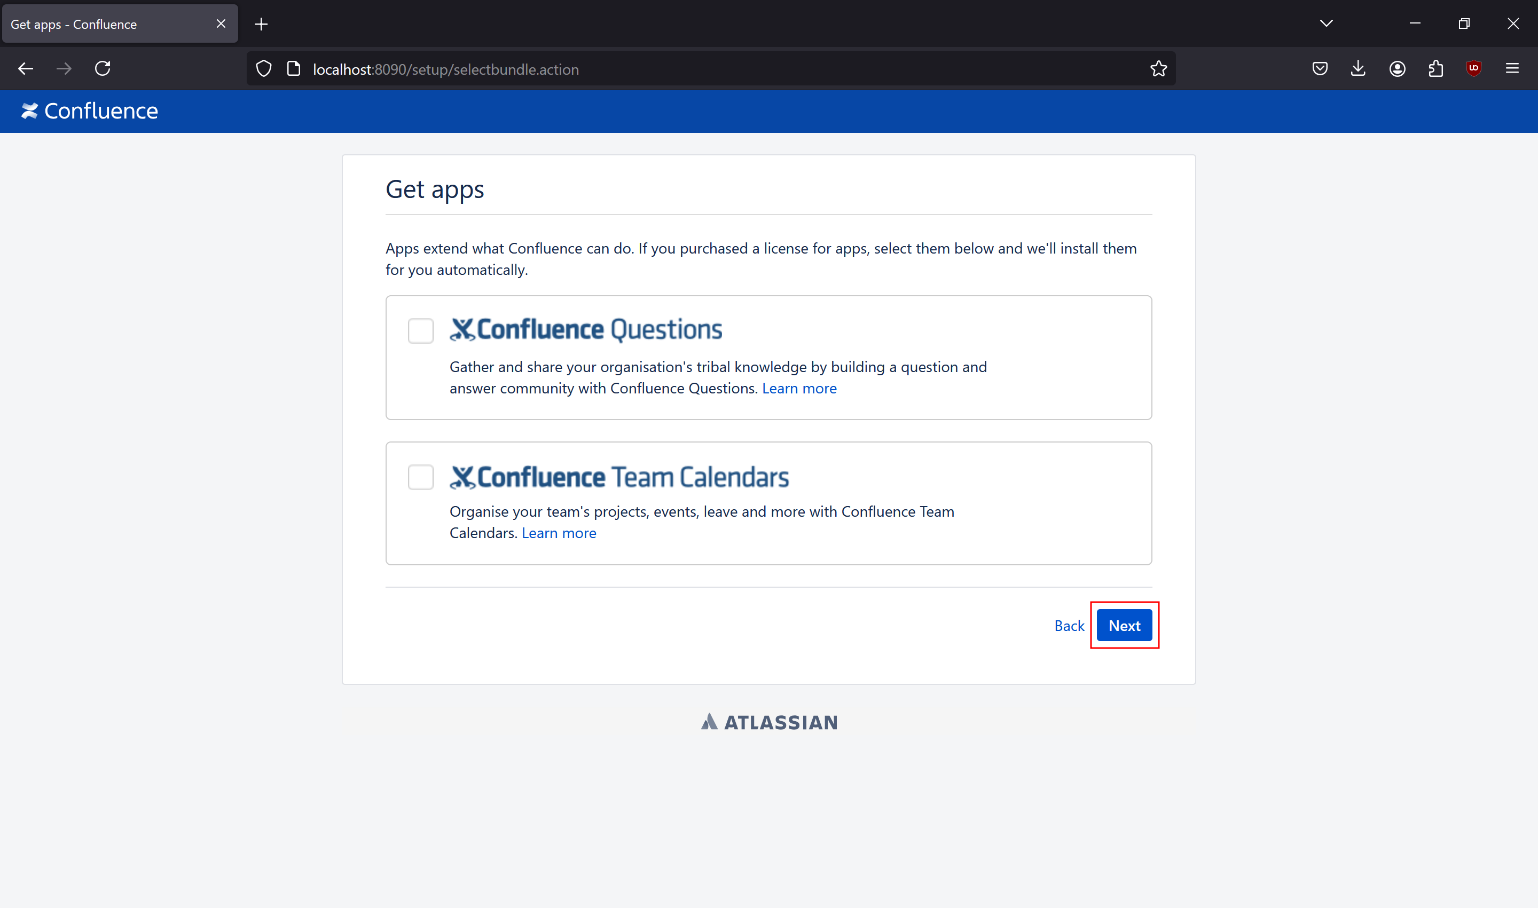This screenshot has height=908, width=1538.
Task: Click the Confluence Team Calendars product logo
Action: point(619,477)
